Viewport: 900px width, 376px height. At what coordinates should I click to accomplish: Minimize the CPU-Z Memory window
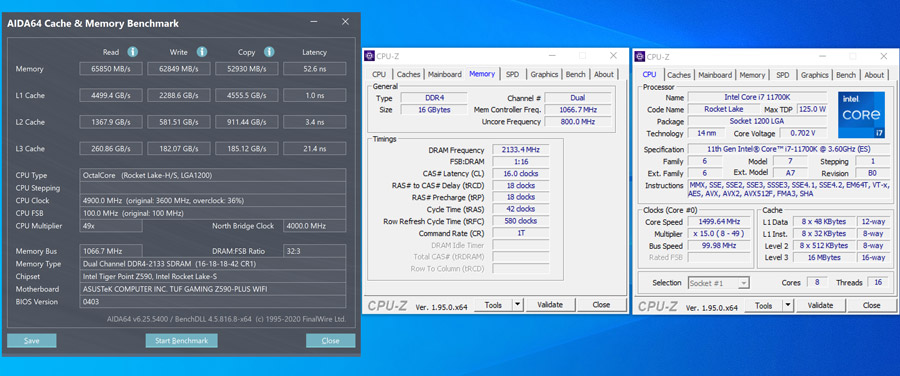coord(552,56)
